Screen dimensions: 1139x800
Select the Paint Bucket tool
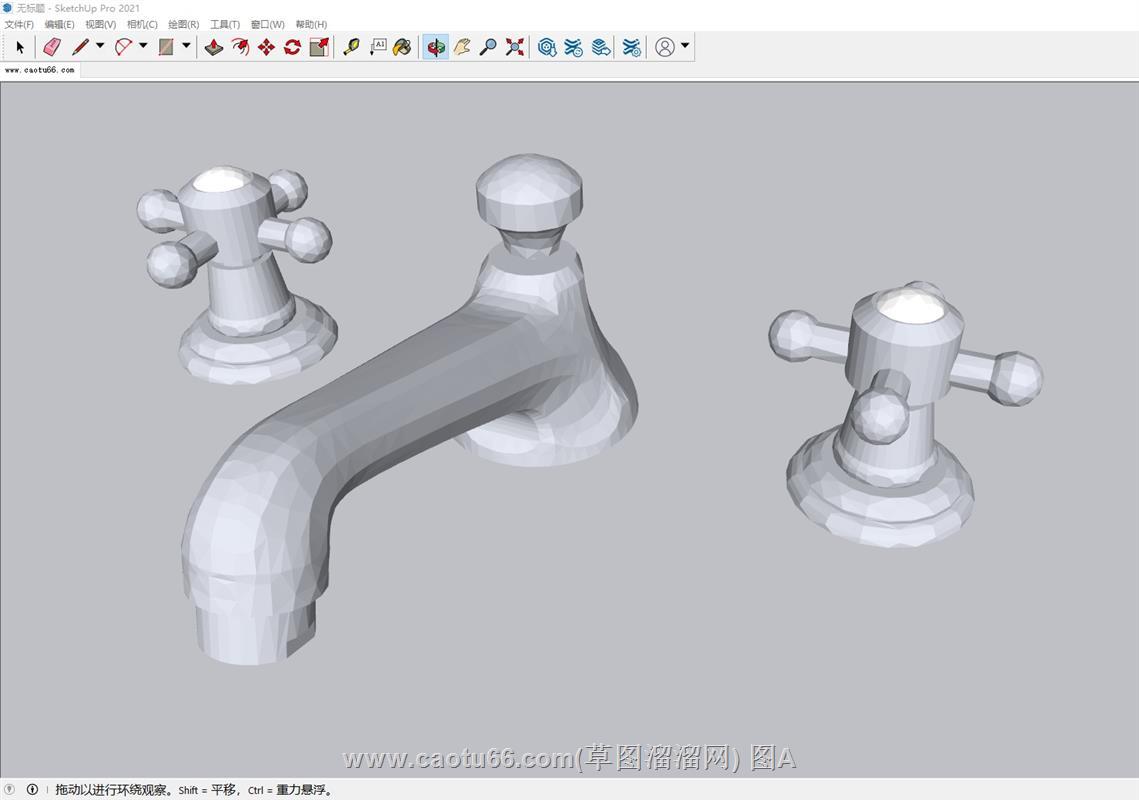(x=402, y=47)
